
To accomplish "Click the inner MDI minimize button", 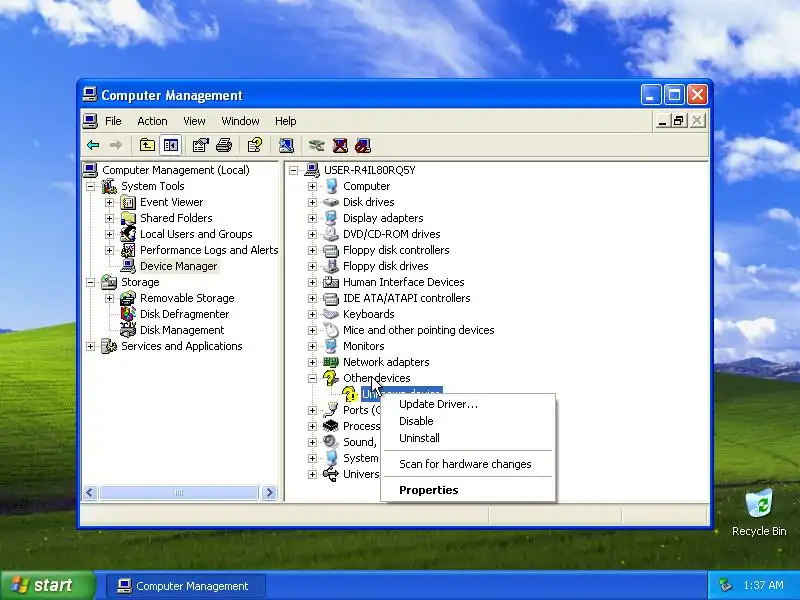I will (x=662, y=121).
